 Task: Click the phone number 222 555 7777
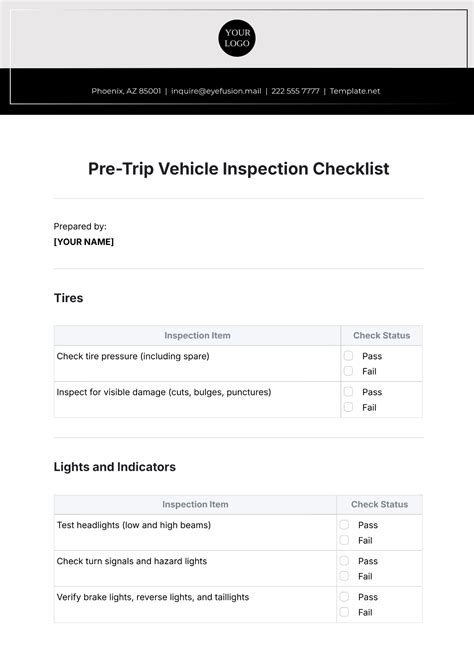[x=295, y=91]
